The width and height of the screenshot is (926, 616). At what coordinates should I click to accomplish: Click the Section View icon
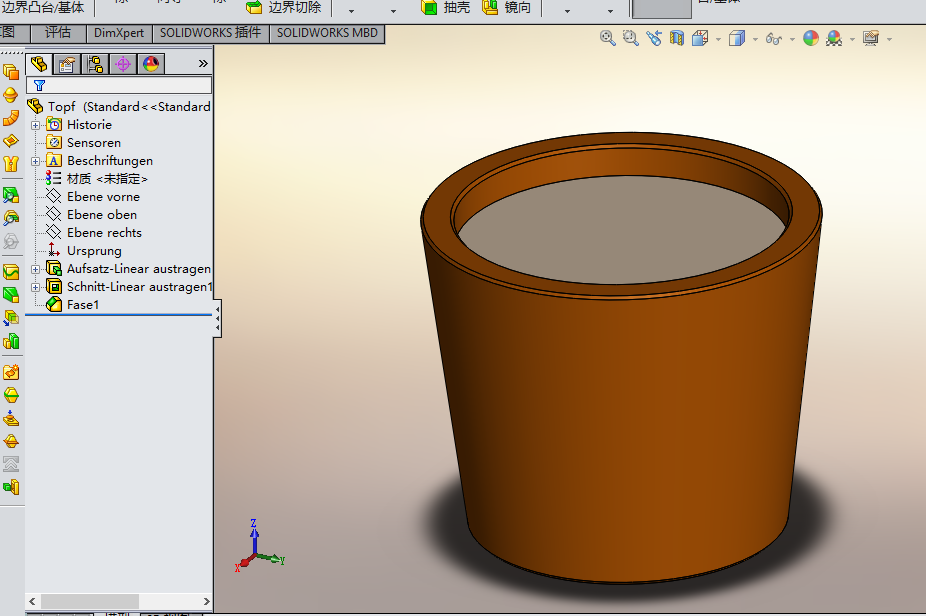coord(677,38)
